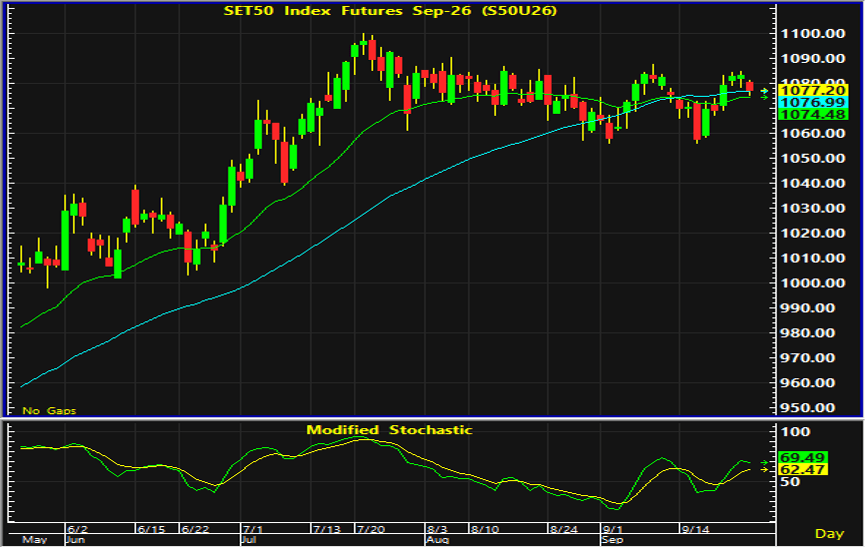Image resolution: width=866 pixels, height=548 pixels.
Task: Click the 1100.00 price axis label
Action: (x=812, y=34)
